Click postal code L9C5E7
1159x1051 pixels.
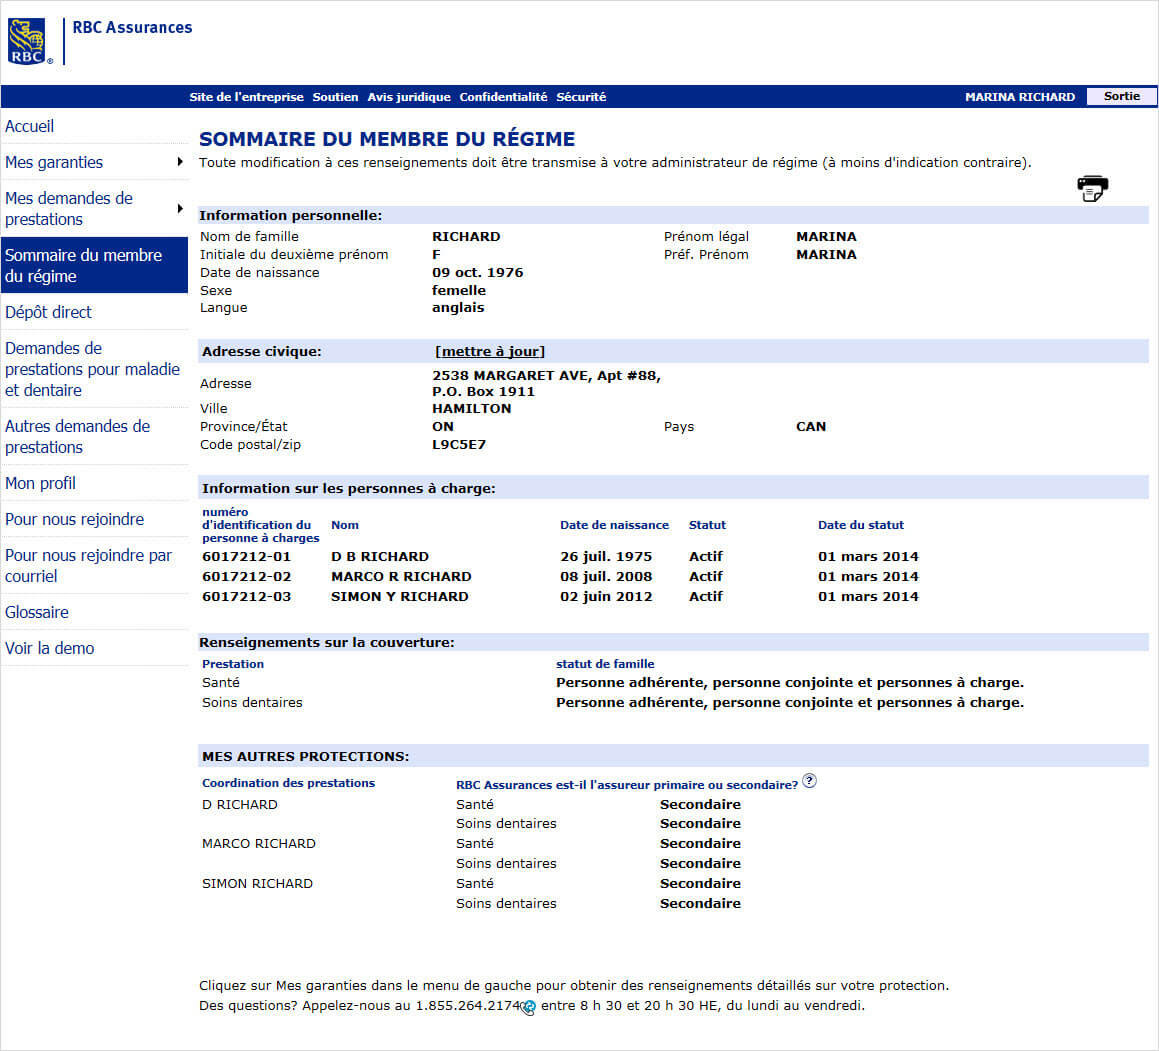coord(459,445)
